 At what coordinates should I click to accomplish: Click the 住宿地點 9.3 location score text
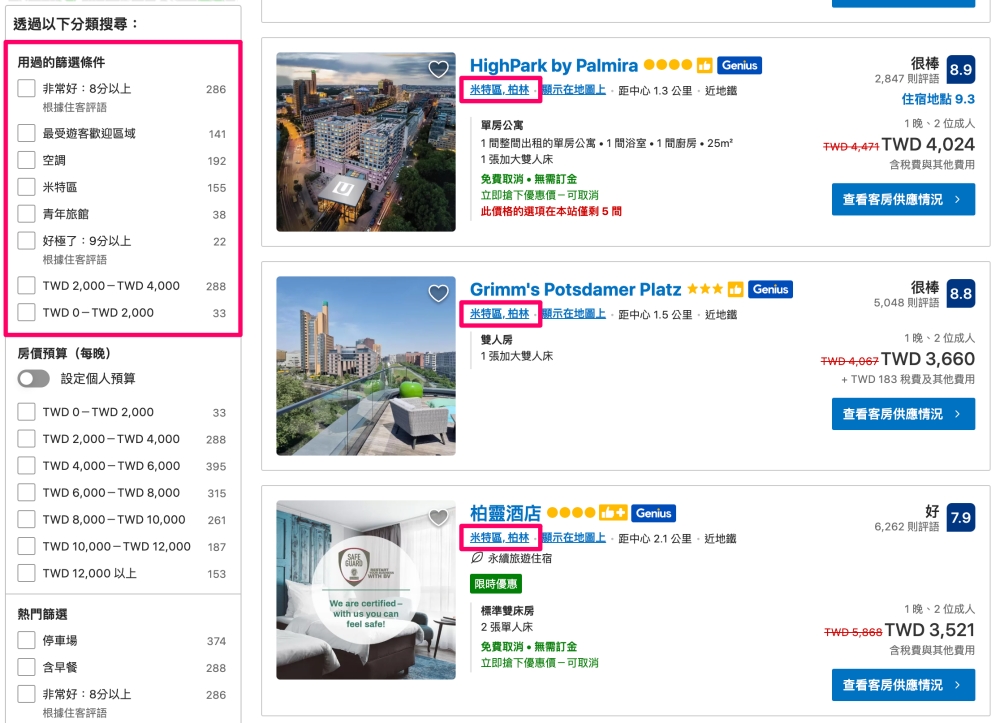pos(938,99)
